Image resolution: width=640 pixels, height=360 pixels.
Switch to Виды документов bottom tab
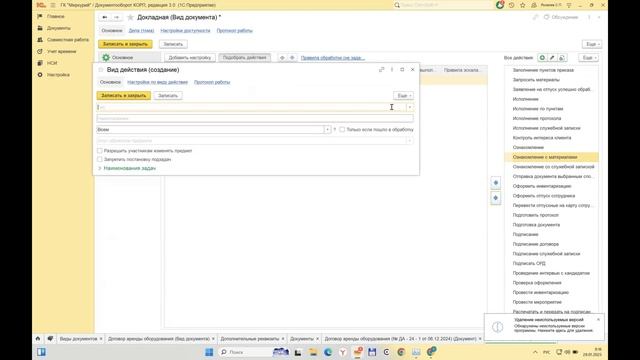[x=78, y=339]
